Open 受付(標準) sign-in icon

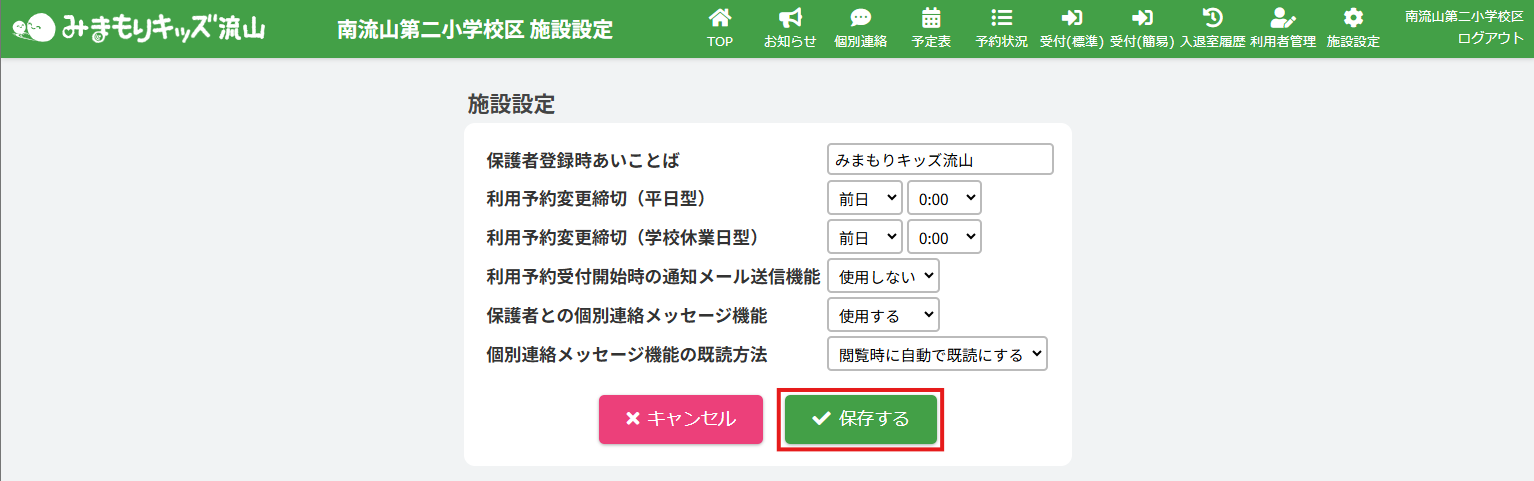click(x=1072, y=18)
